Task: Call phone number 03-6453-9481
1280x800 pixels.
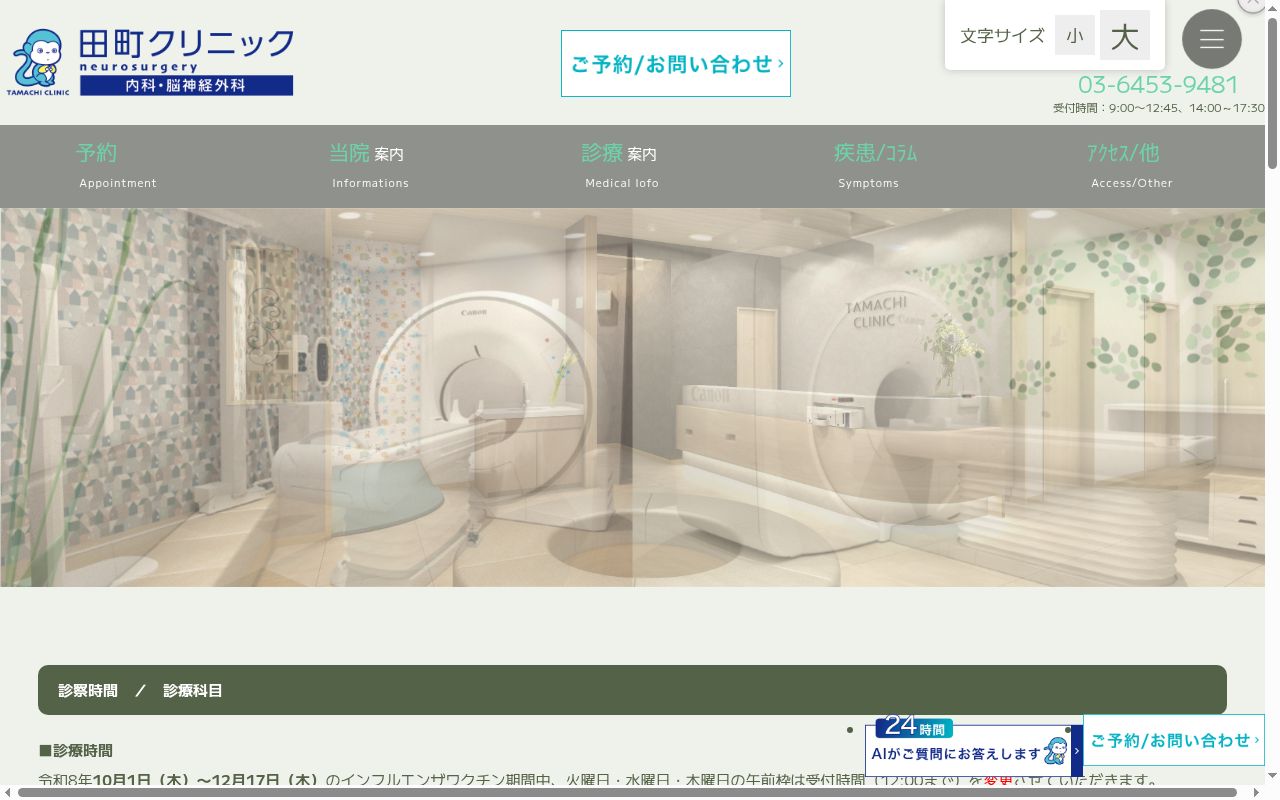Action: point(1158,84)
